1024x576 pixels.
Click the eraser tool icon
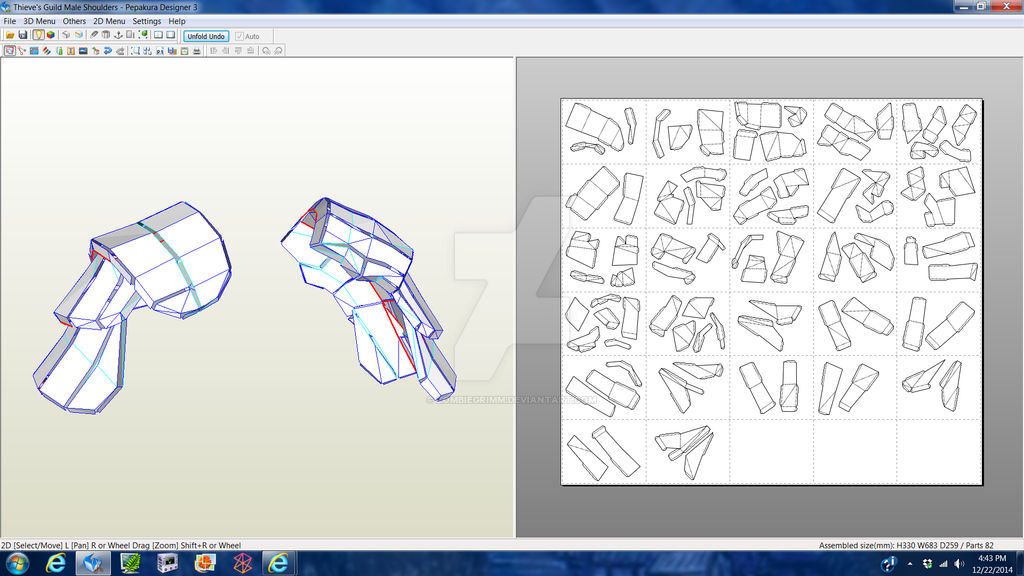(120, 51)
